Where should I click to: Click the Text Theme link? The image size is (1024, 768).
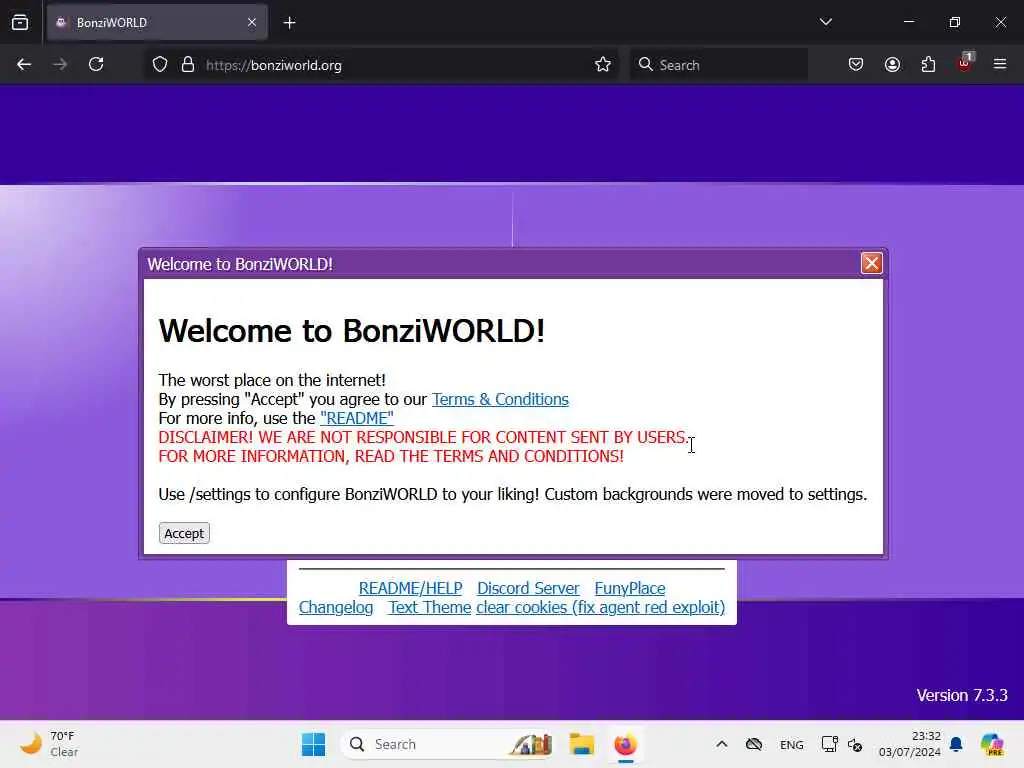tap(430, 607)
